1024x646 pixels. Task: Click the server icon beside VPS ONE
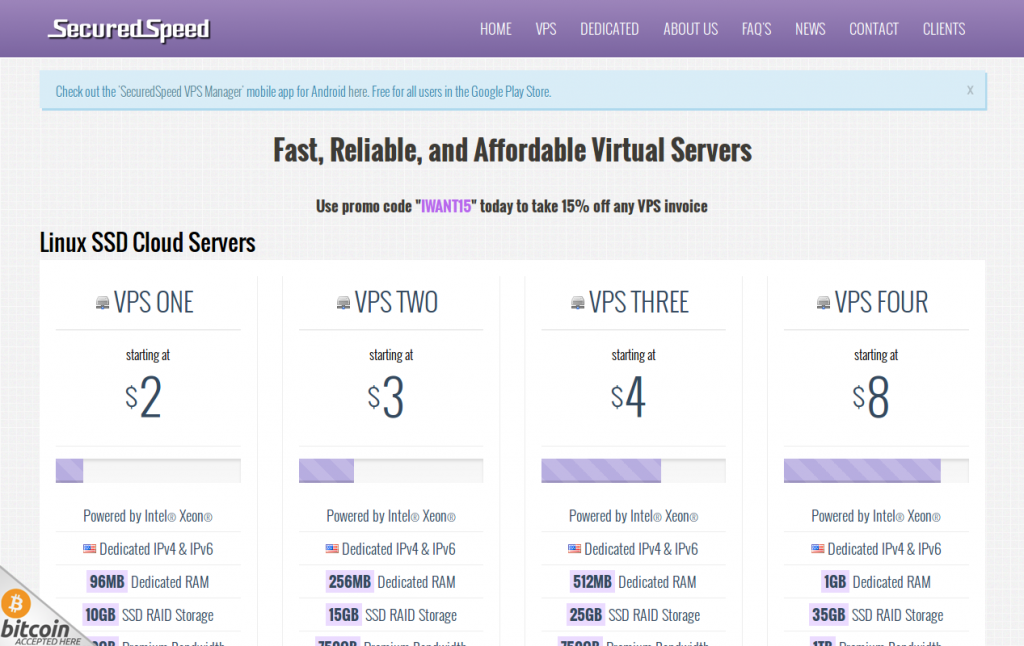[103, 303]
